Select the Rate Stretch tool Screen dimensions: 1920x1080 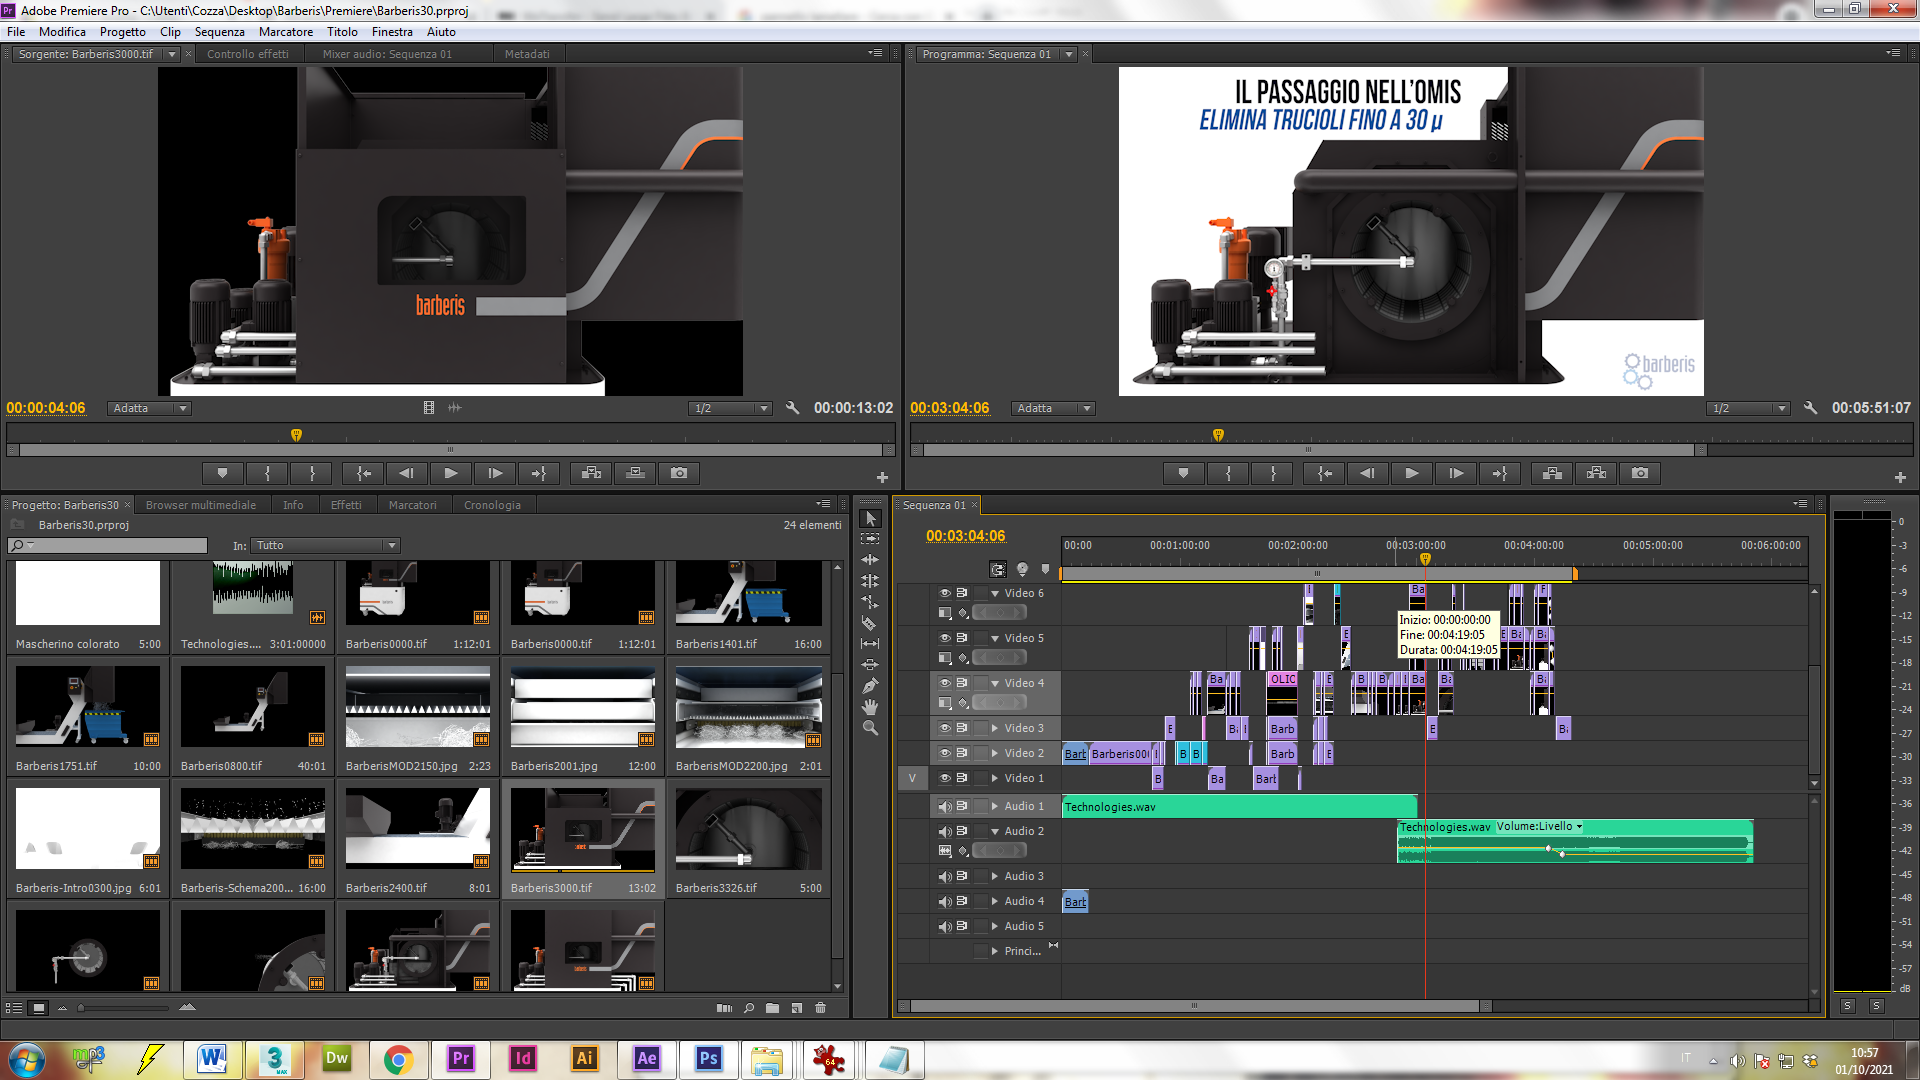coord(870,602)
